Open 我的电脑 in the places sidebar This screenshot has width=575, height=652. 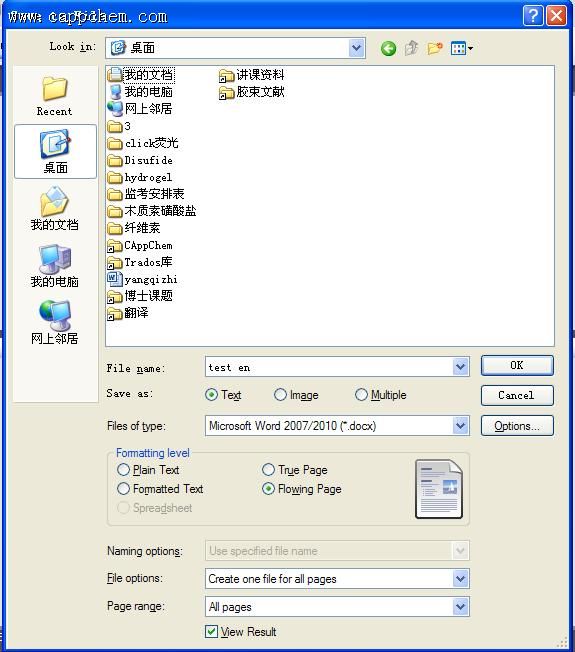click(54, 265)
